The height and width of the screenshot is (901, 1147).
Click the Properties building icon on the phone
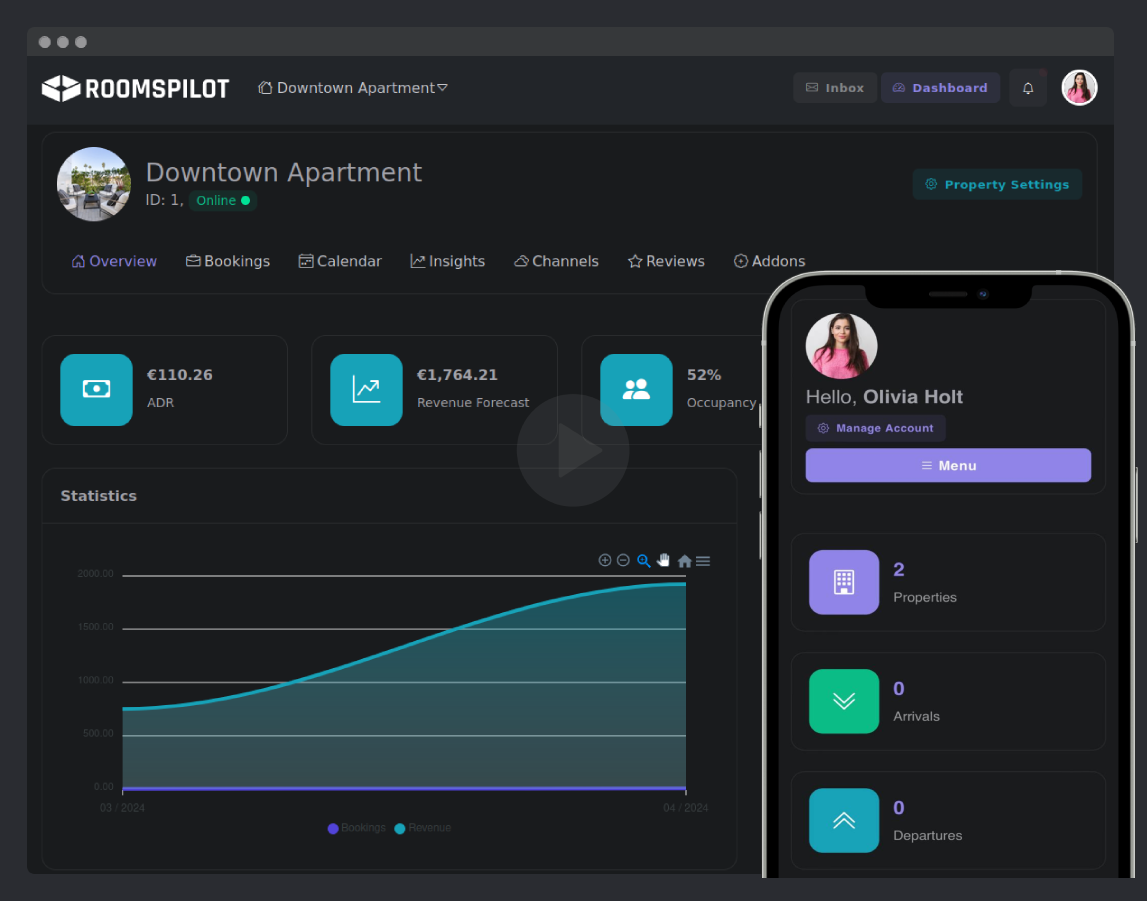click(844, 582)
